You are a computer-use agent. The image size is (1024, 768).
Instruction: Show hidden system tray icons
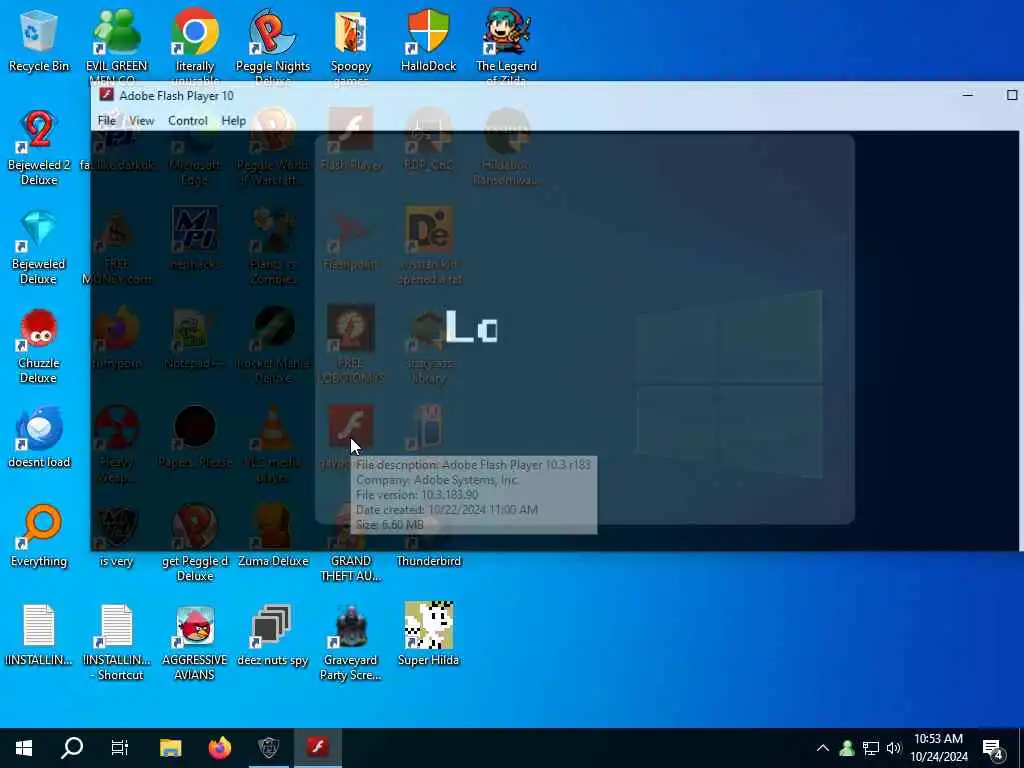tap(823, 748)
